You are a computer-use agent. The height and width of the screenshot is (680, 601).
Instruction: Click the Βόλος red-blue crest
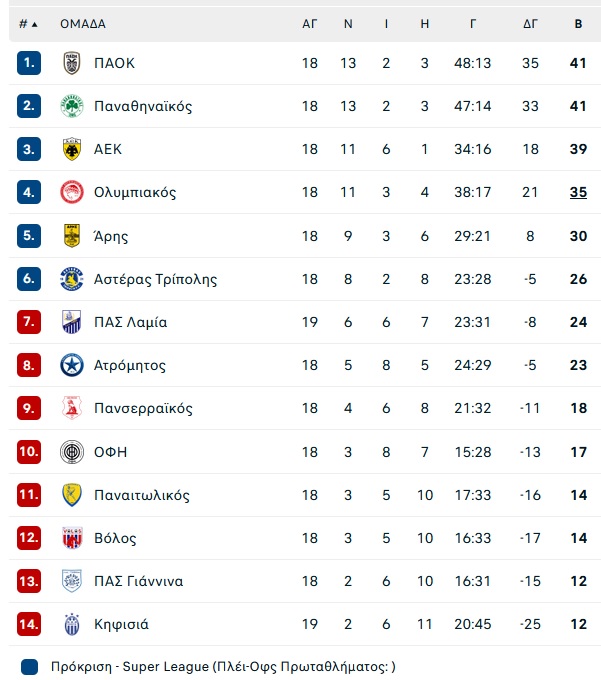coord(72,538)
